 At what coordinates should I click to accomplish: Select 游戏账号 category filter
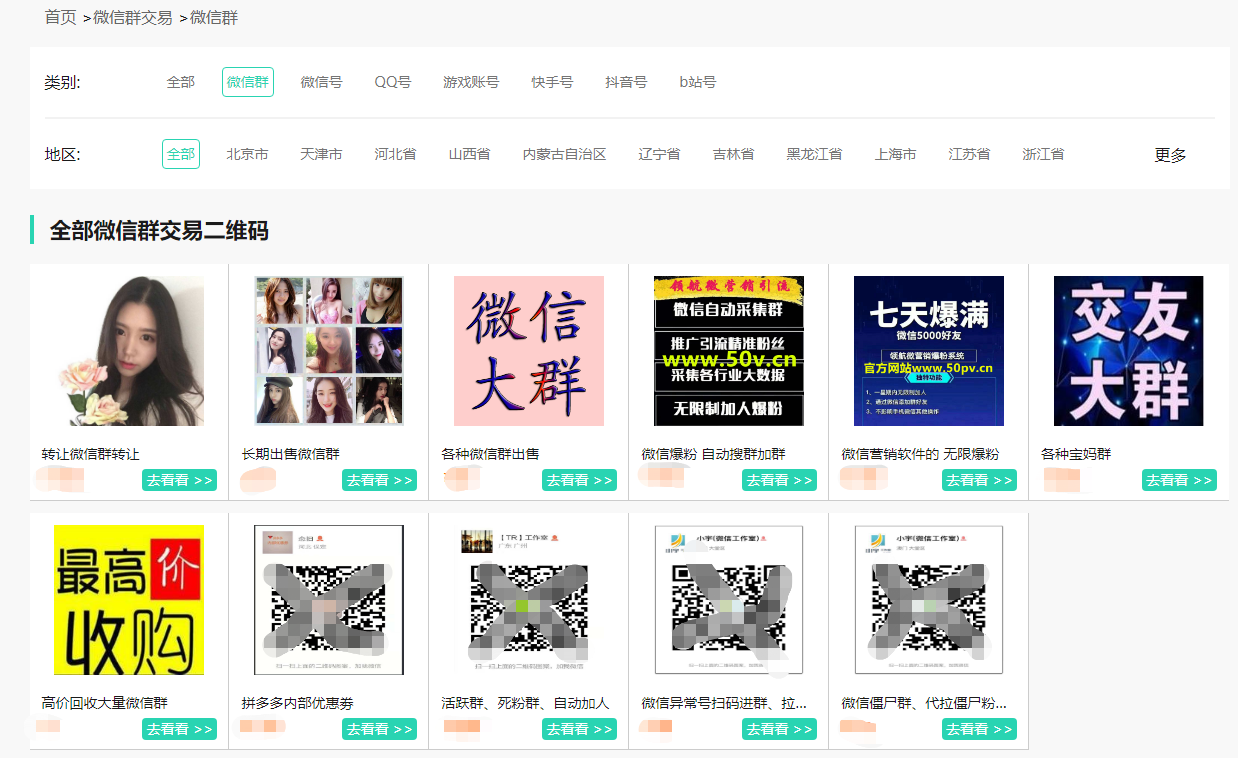[x=471, y=82]
